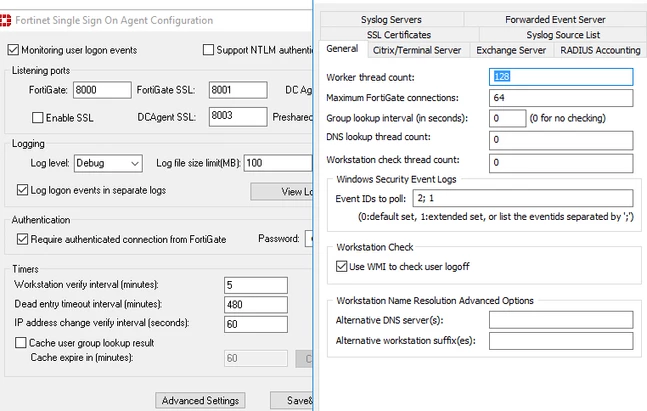This screenshot has height=411, width=647.
Task: Click the Save button at the bottom
Action: pyautogui.click(x=292, y=400)
